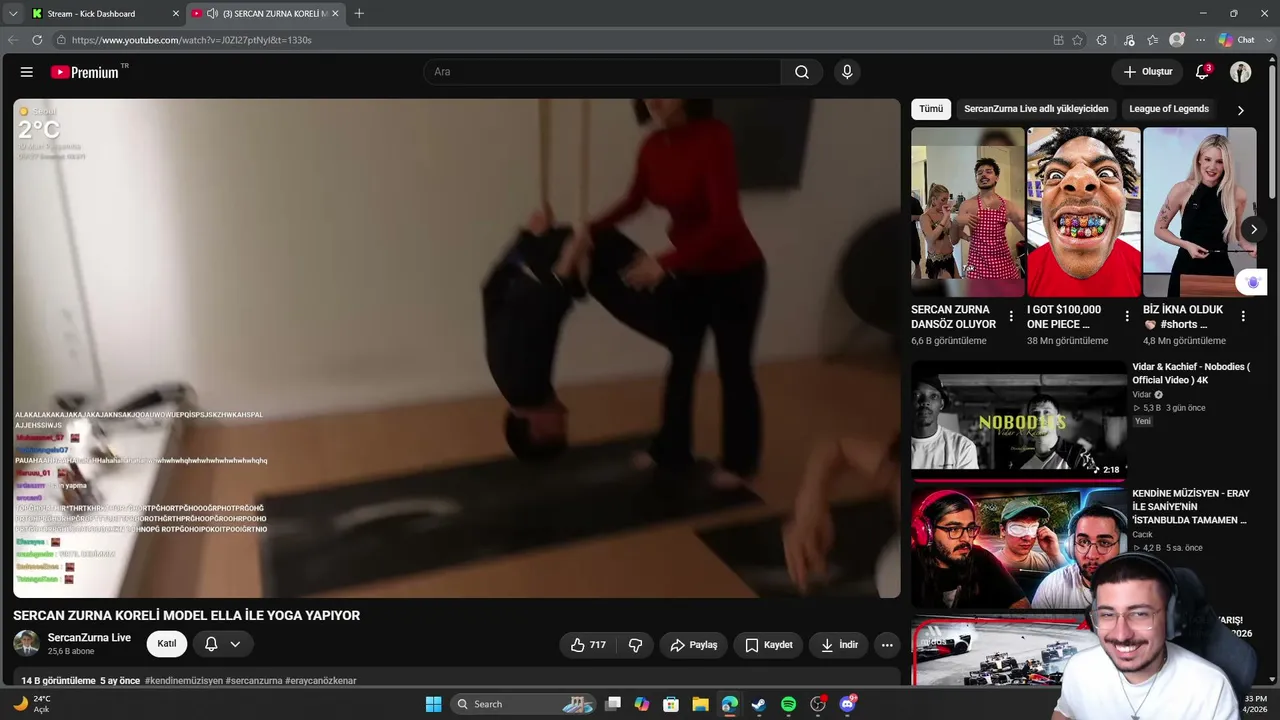Open the Copilot Chat button

[1236, 40]
